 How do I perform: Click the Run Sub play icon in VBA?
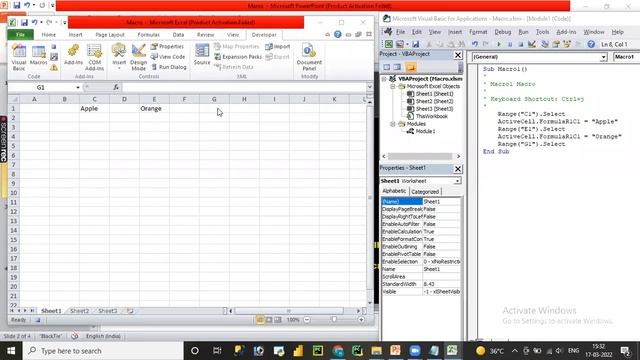click(x=498, y=44)
